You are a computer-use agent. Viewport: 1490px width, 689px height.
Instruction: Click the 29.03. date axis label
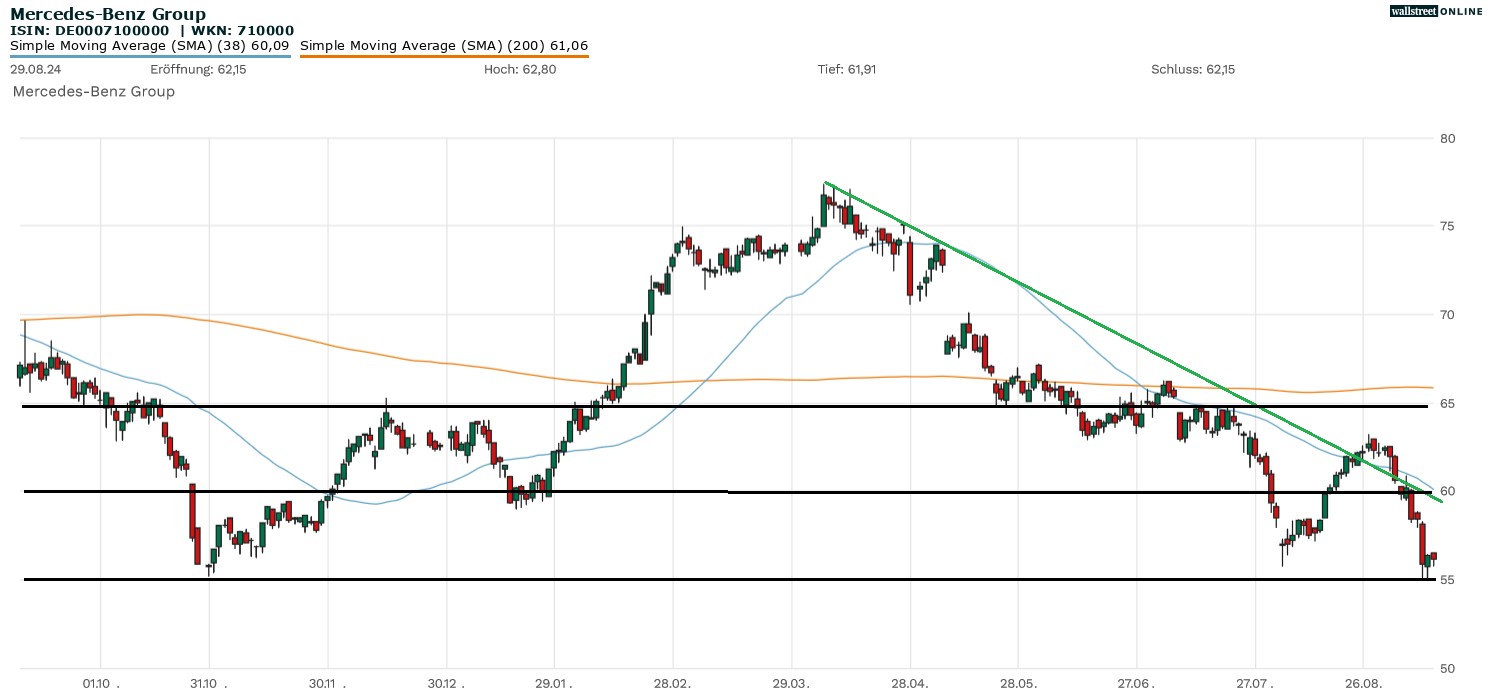click(792, 683)
